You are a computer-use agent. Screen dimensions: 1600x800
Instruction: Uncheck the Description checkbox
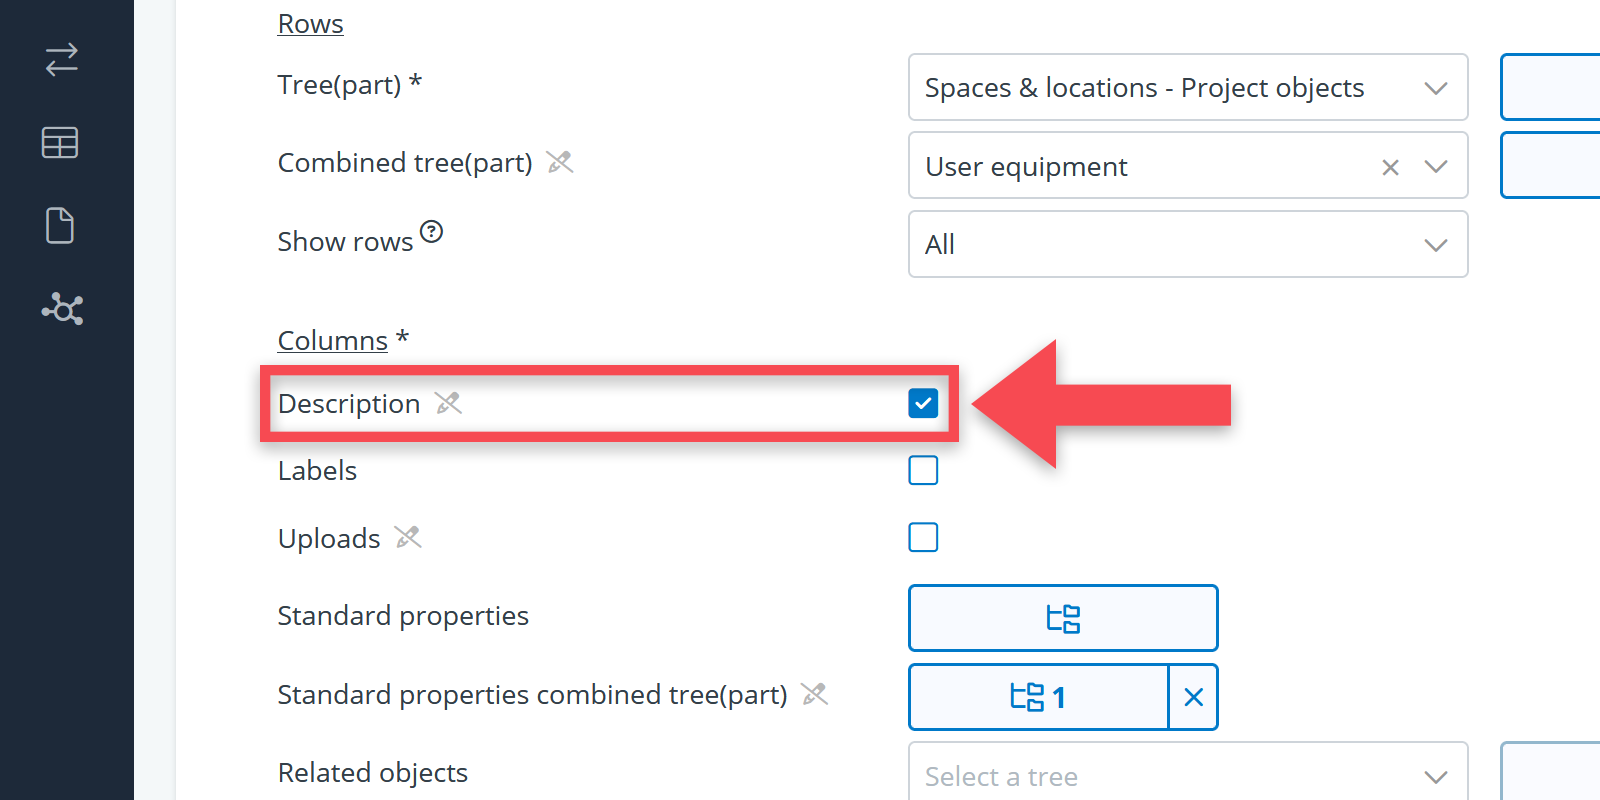click(923, 403)
